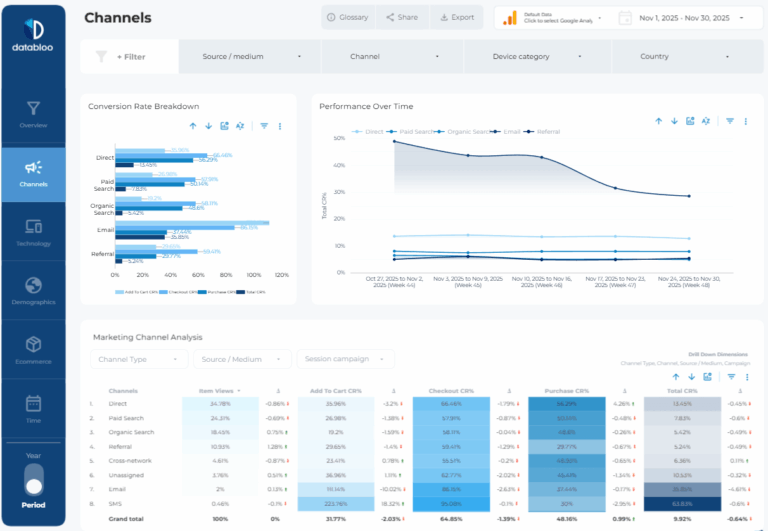Toggle the Email series in chart legend

click(x=507, y=132)
